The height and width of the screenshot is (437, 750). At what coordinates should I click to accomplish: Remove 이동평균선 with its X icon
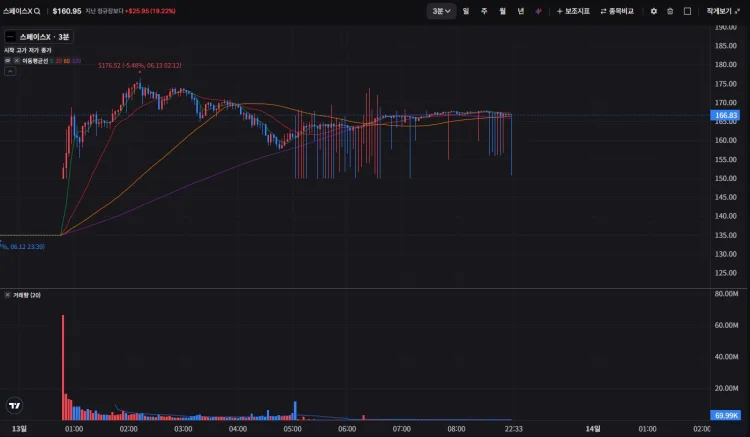16,61
